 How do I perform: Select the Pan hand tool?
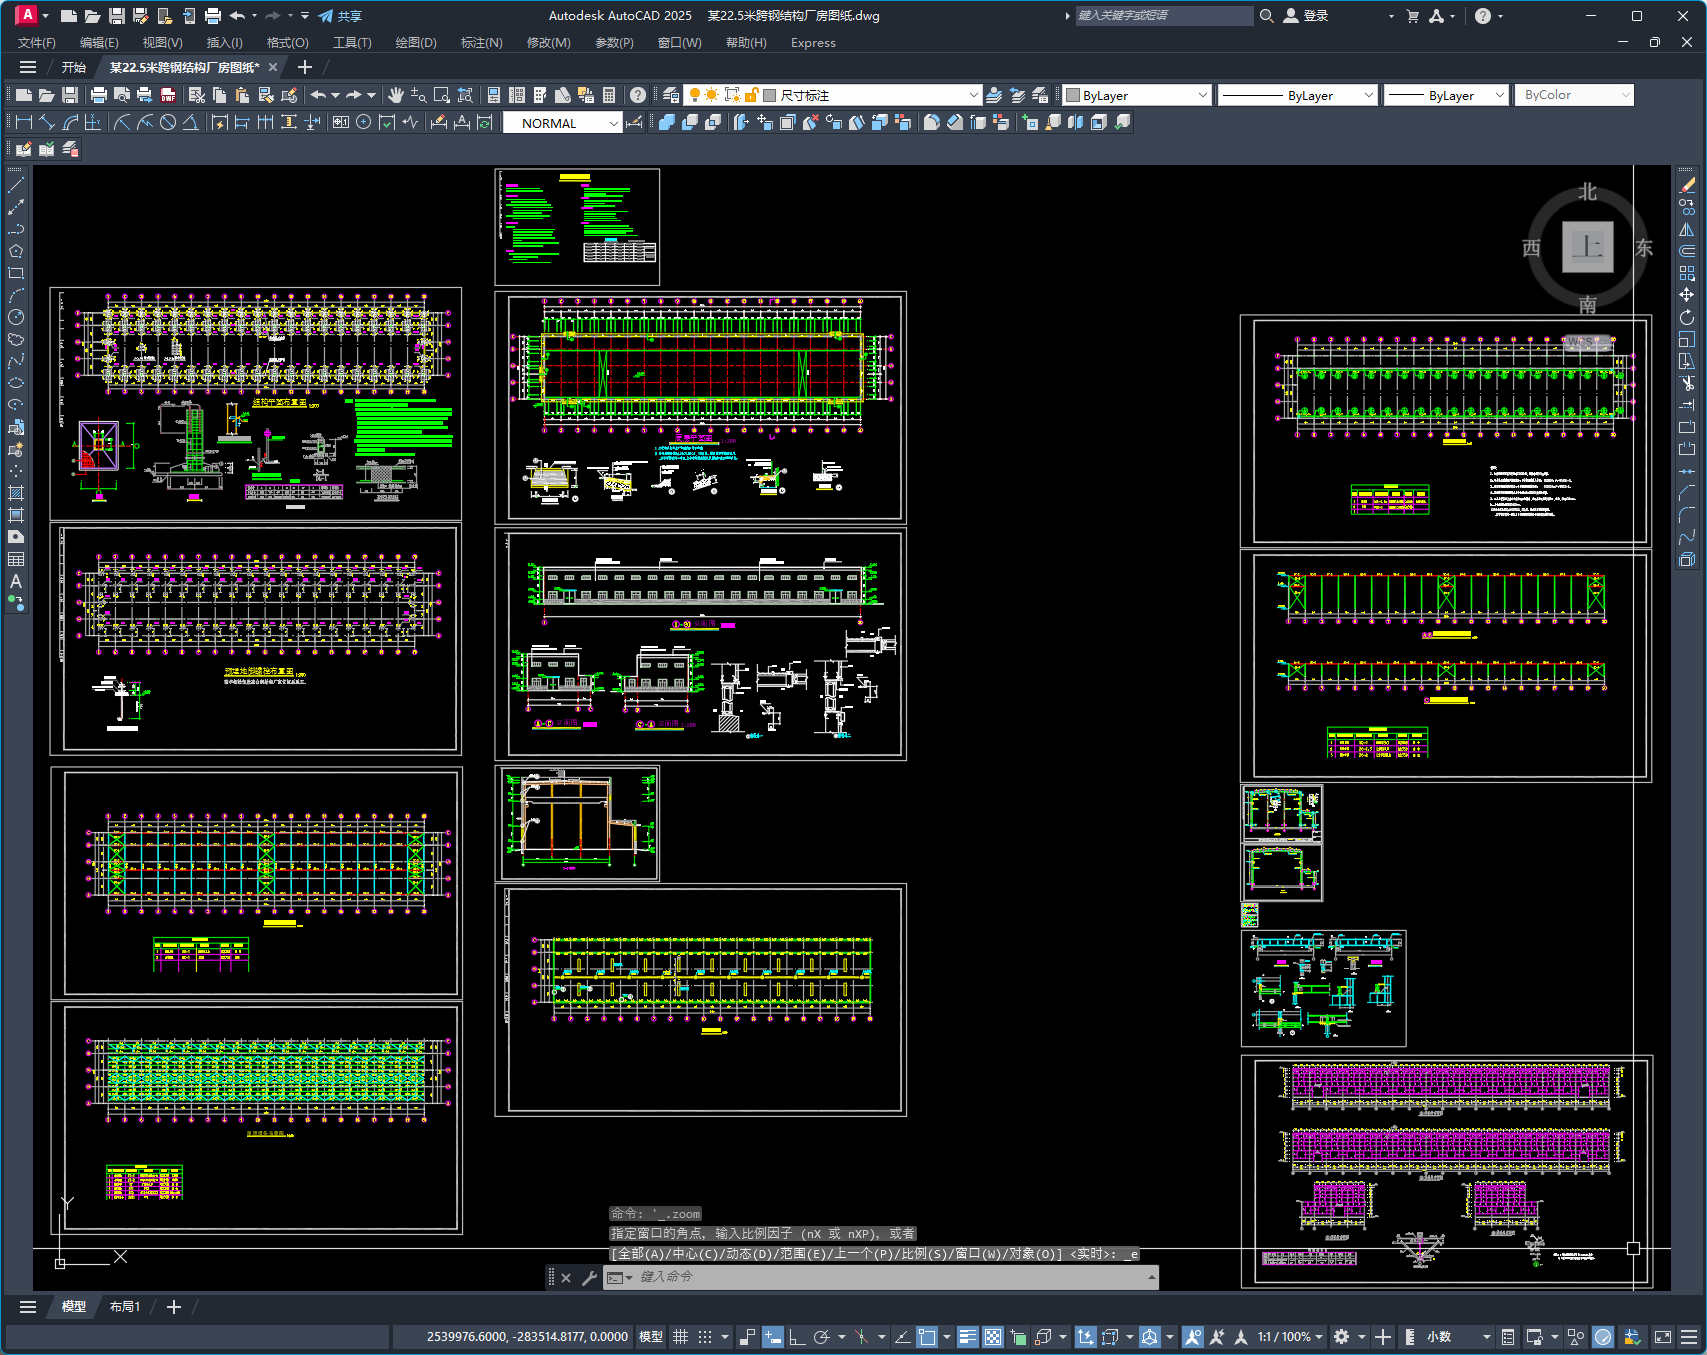(x=396, y=95)
